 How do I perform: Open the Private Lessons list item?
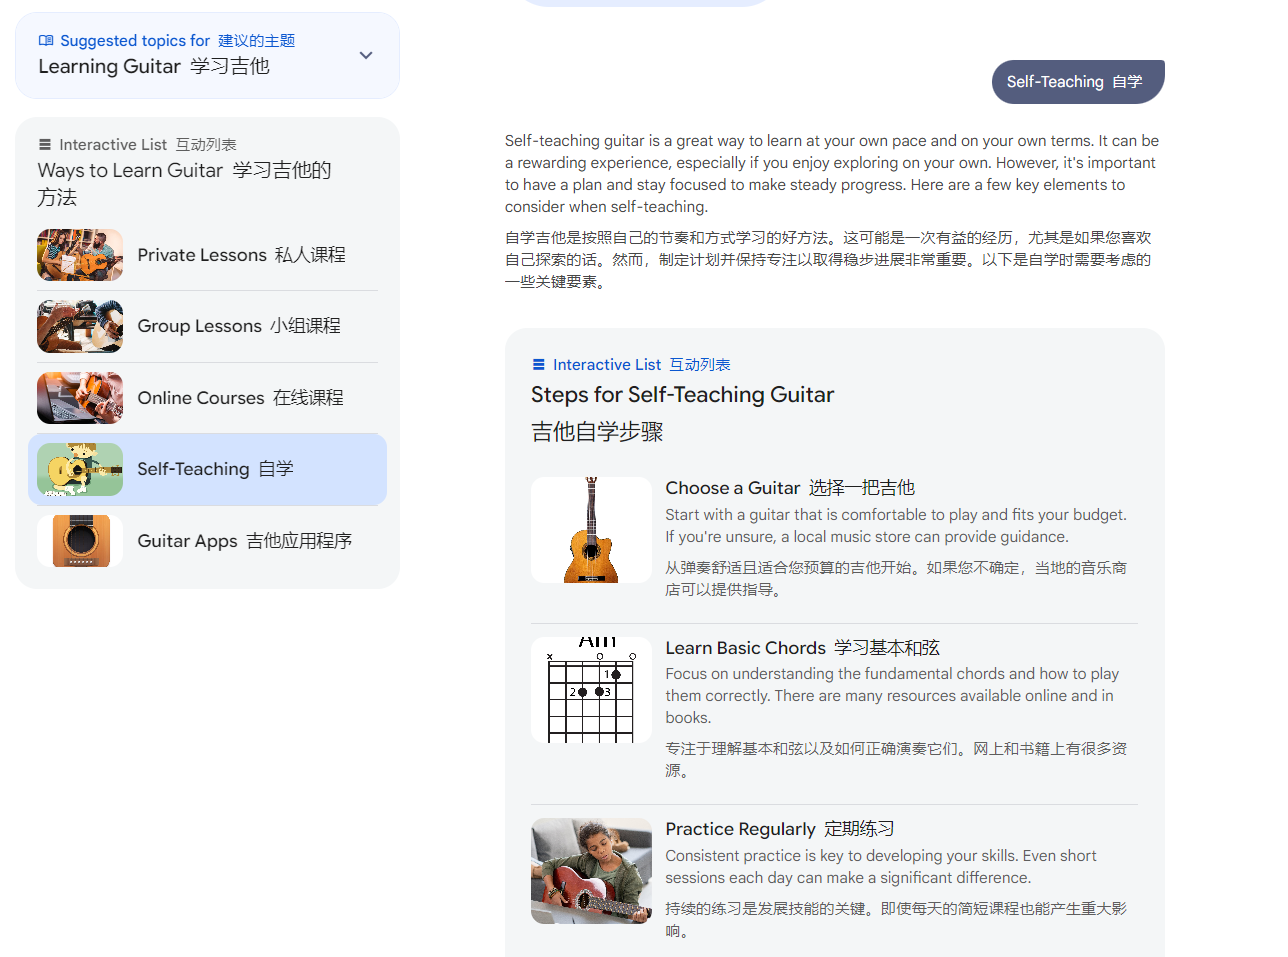207,255
